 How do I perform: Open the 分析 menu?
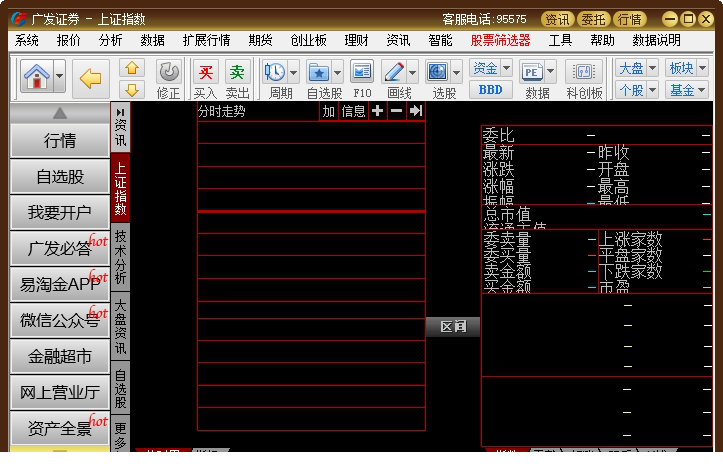[111, 41]
